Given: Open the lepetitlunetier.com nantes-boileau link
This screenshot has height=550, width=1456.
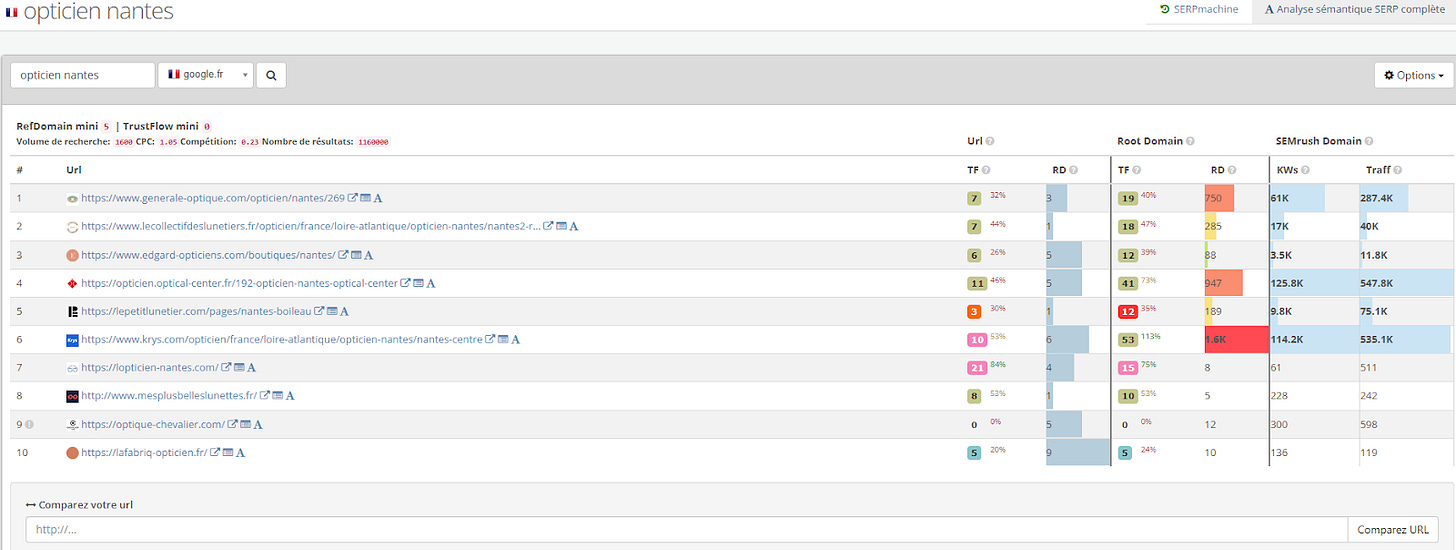Looking at the screenshot, I should click(196, 311).
